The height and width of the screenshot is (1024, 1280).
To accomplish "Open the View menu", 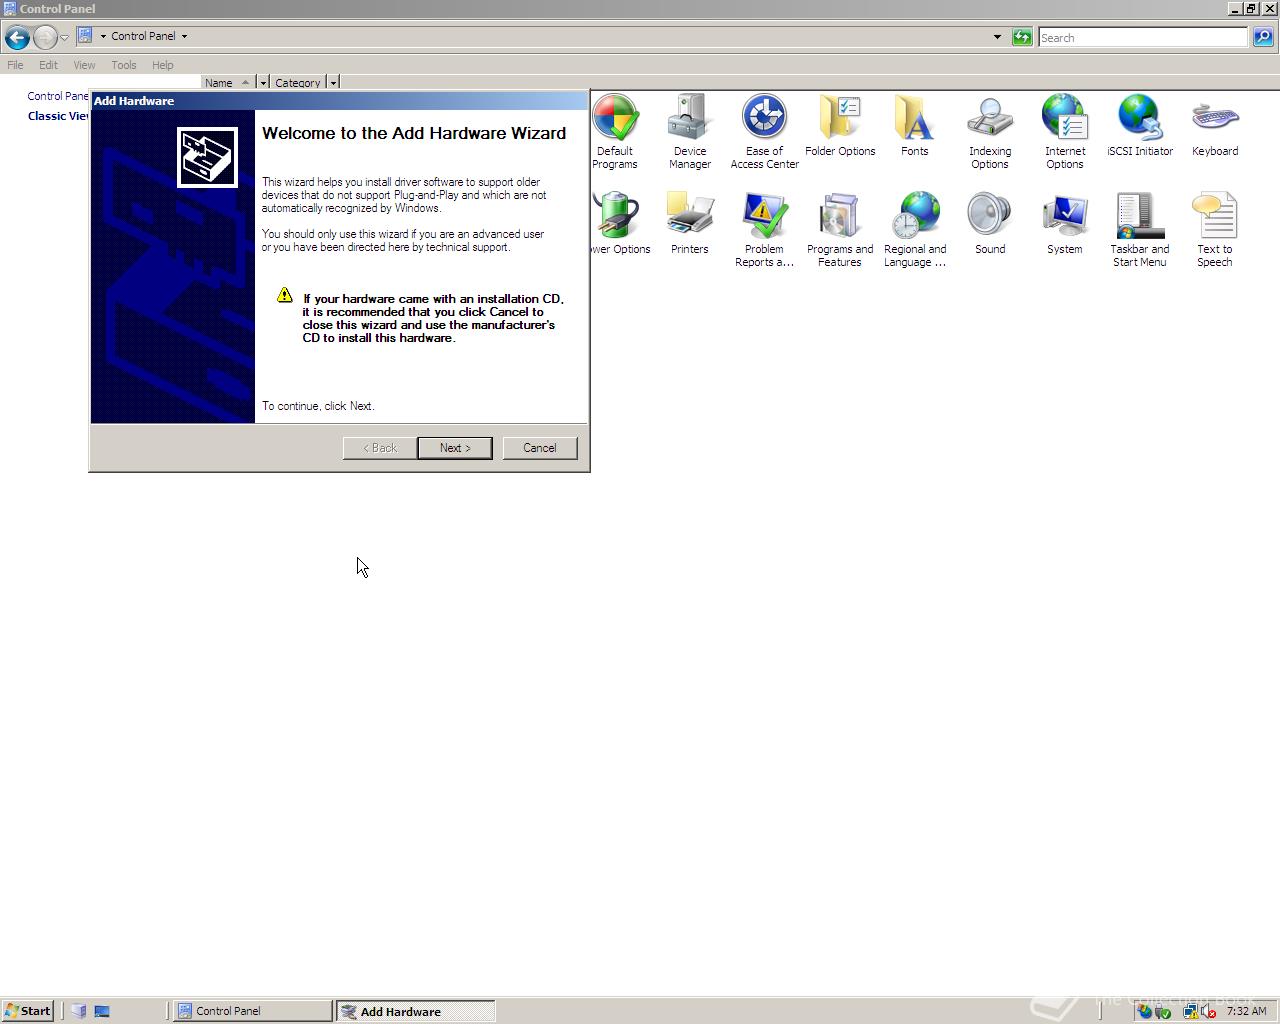I will [x=84, y=65].
